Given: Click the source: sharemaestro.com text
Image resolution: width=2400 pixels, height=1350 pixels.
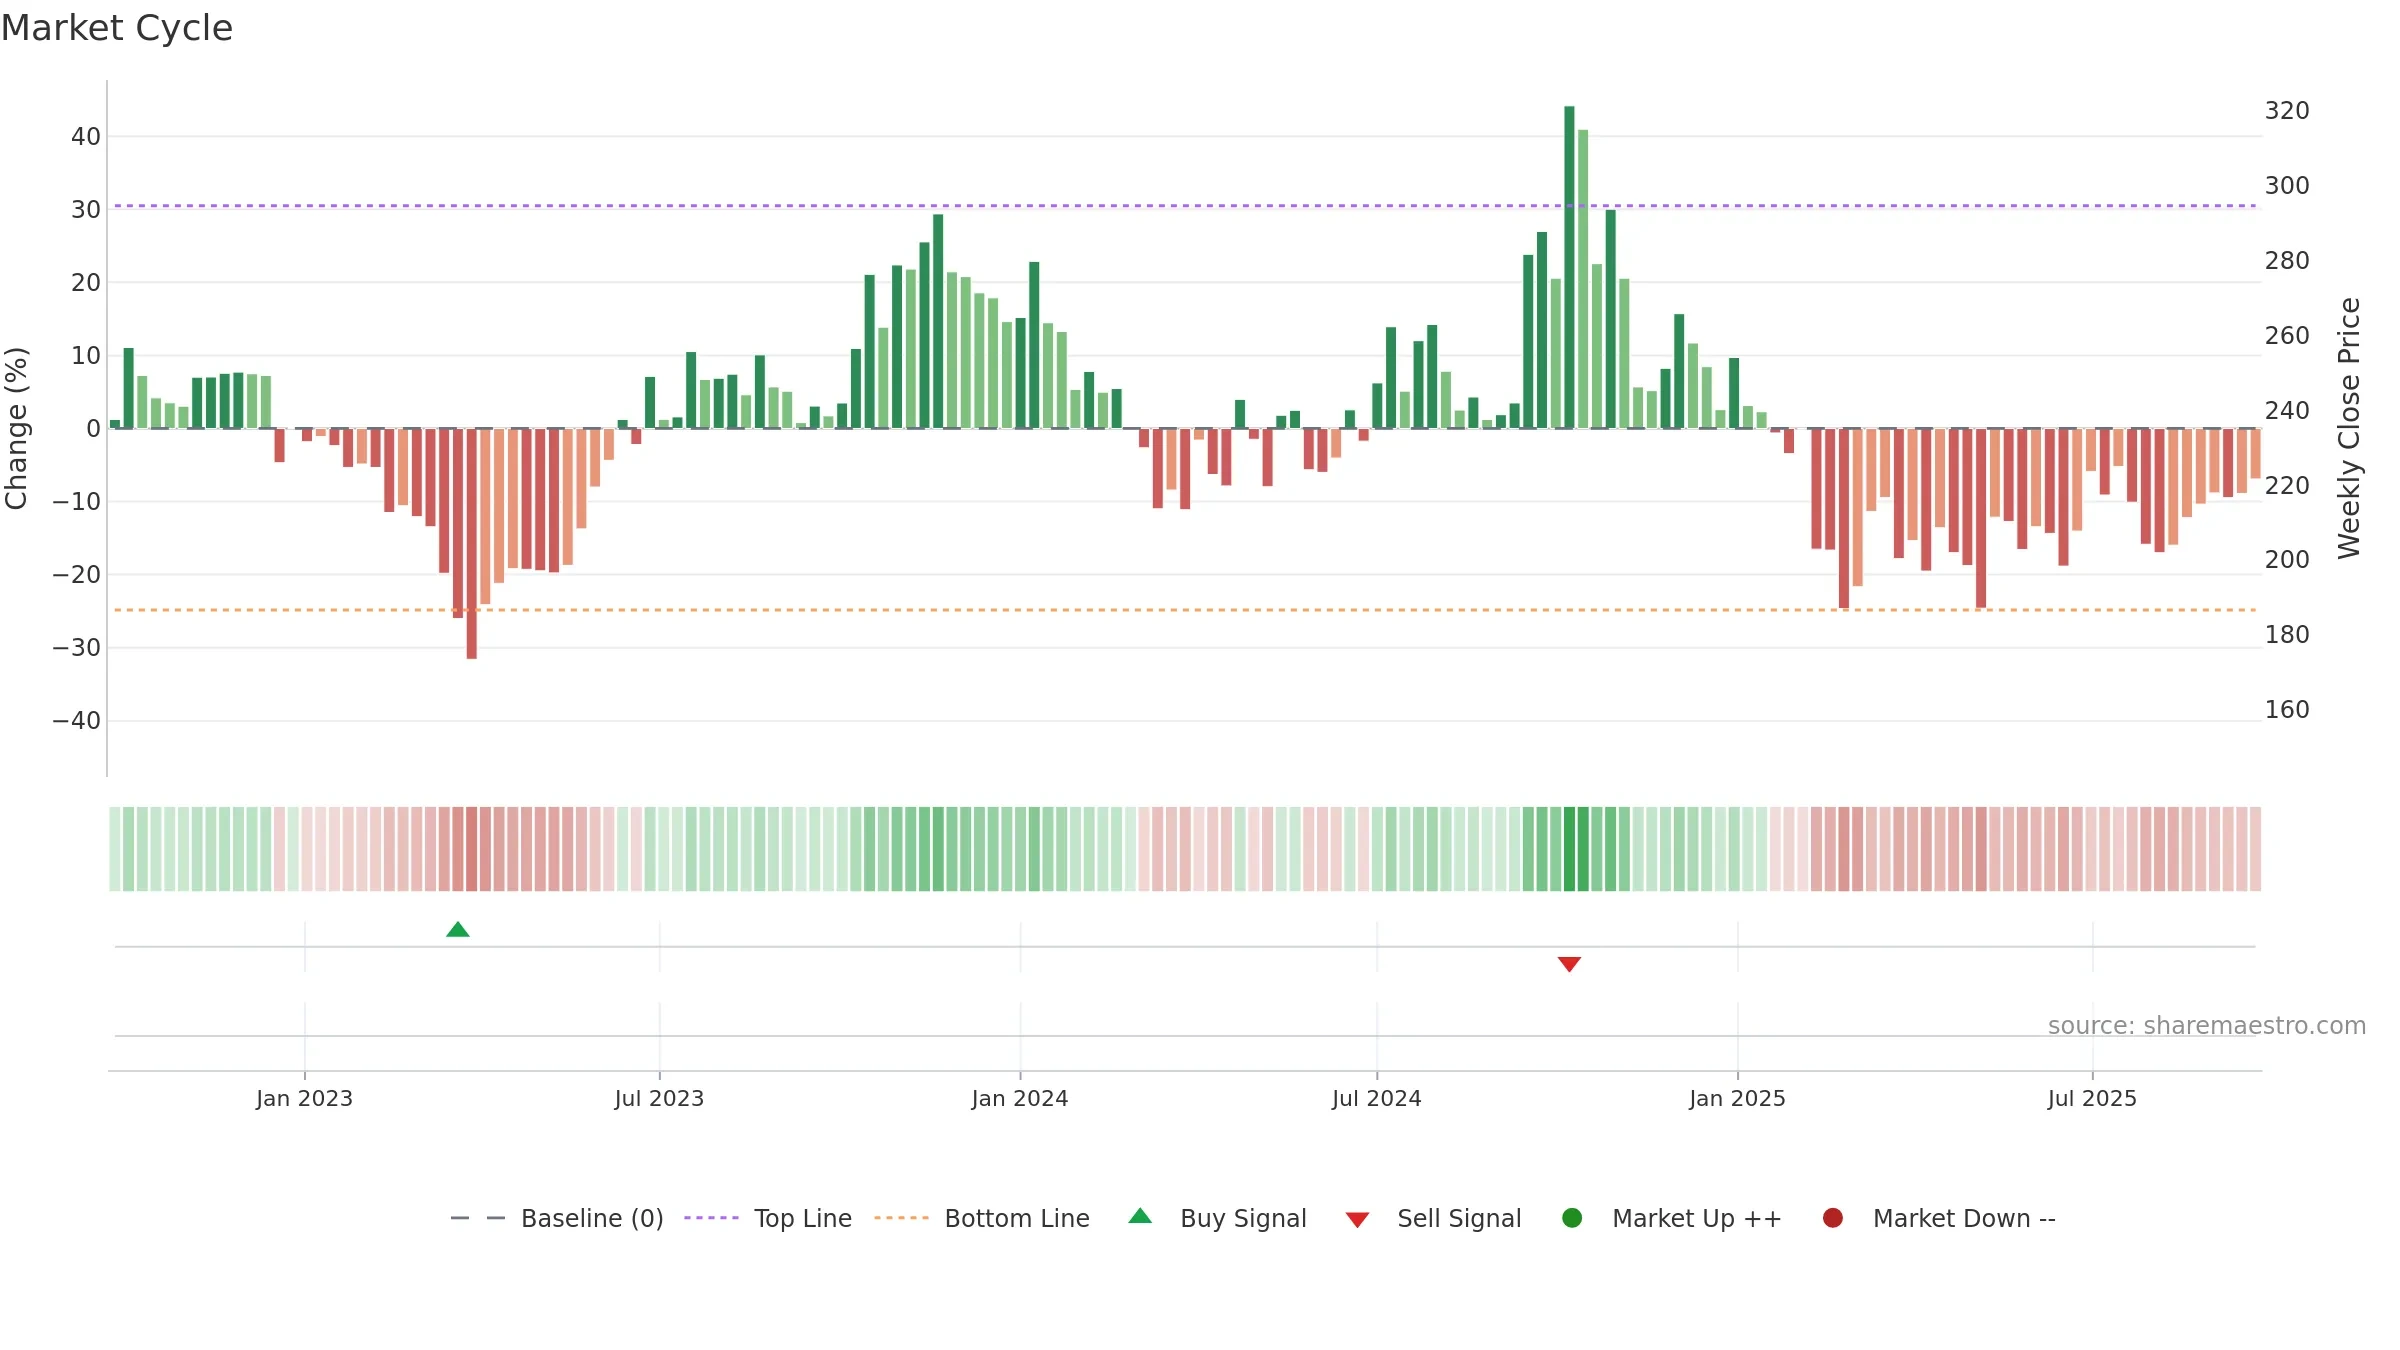Looking at the screenshot, I should (x=2207, y=1025).
